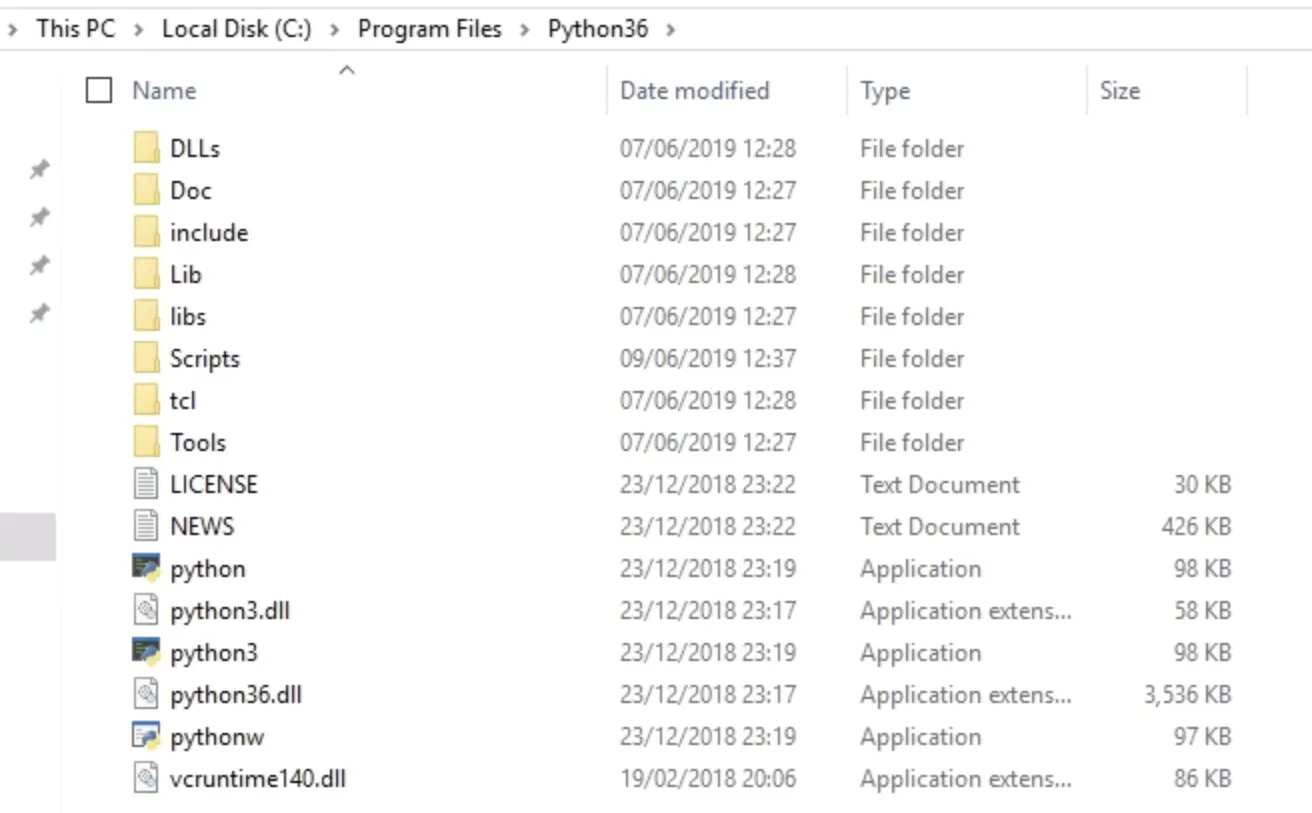Open the chevron dropdown after This PC

point(139,29)
